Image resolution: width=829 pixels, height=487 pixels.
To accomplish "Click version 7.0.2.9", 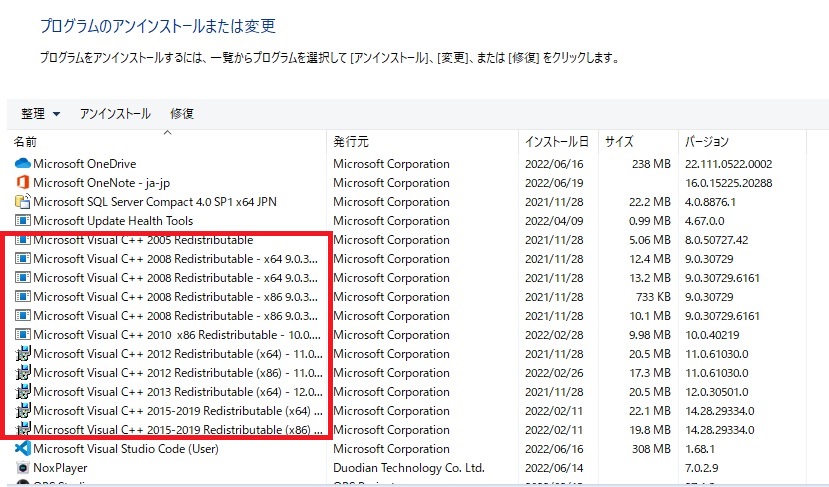I will 701,467.
